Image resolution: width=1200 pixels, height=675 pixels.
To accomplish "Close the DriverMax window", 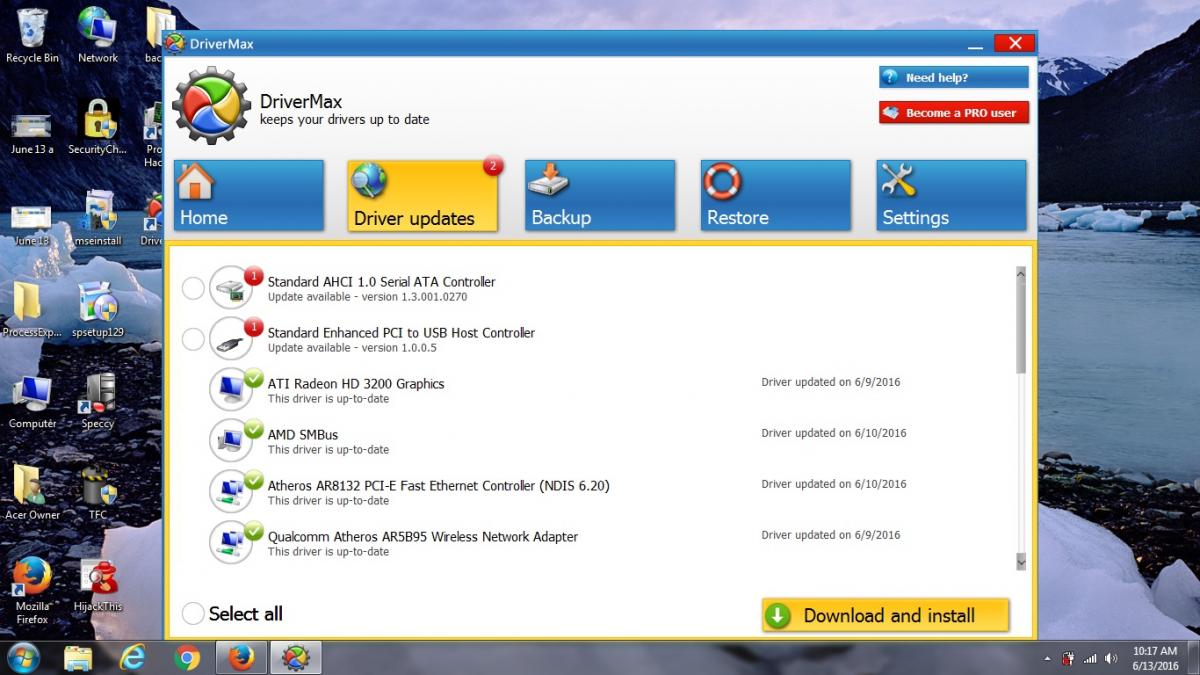I will (1014, 43).
